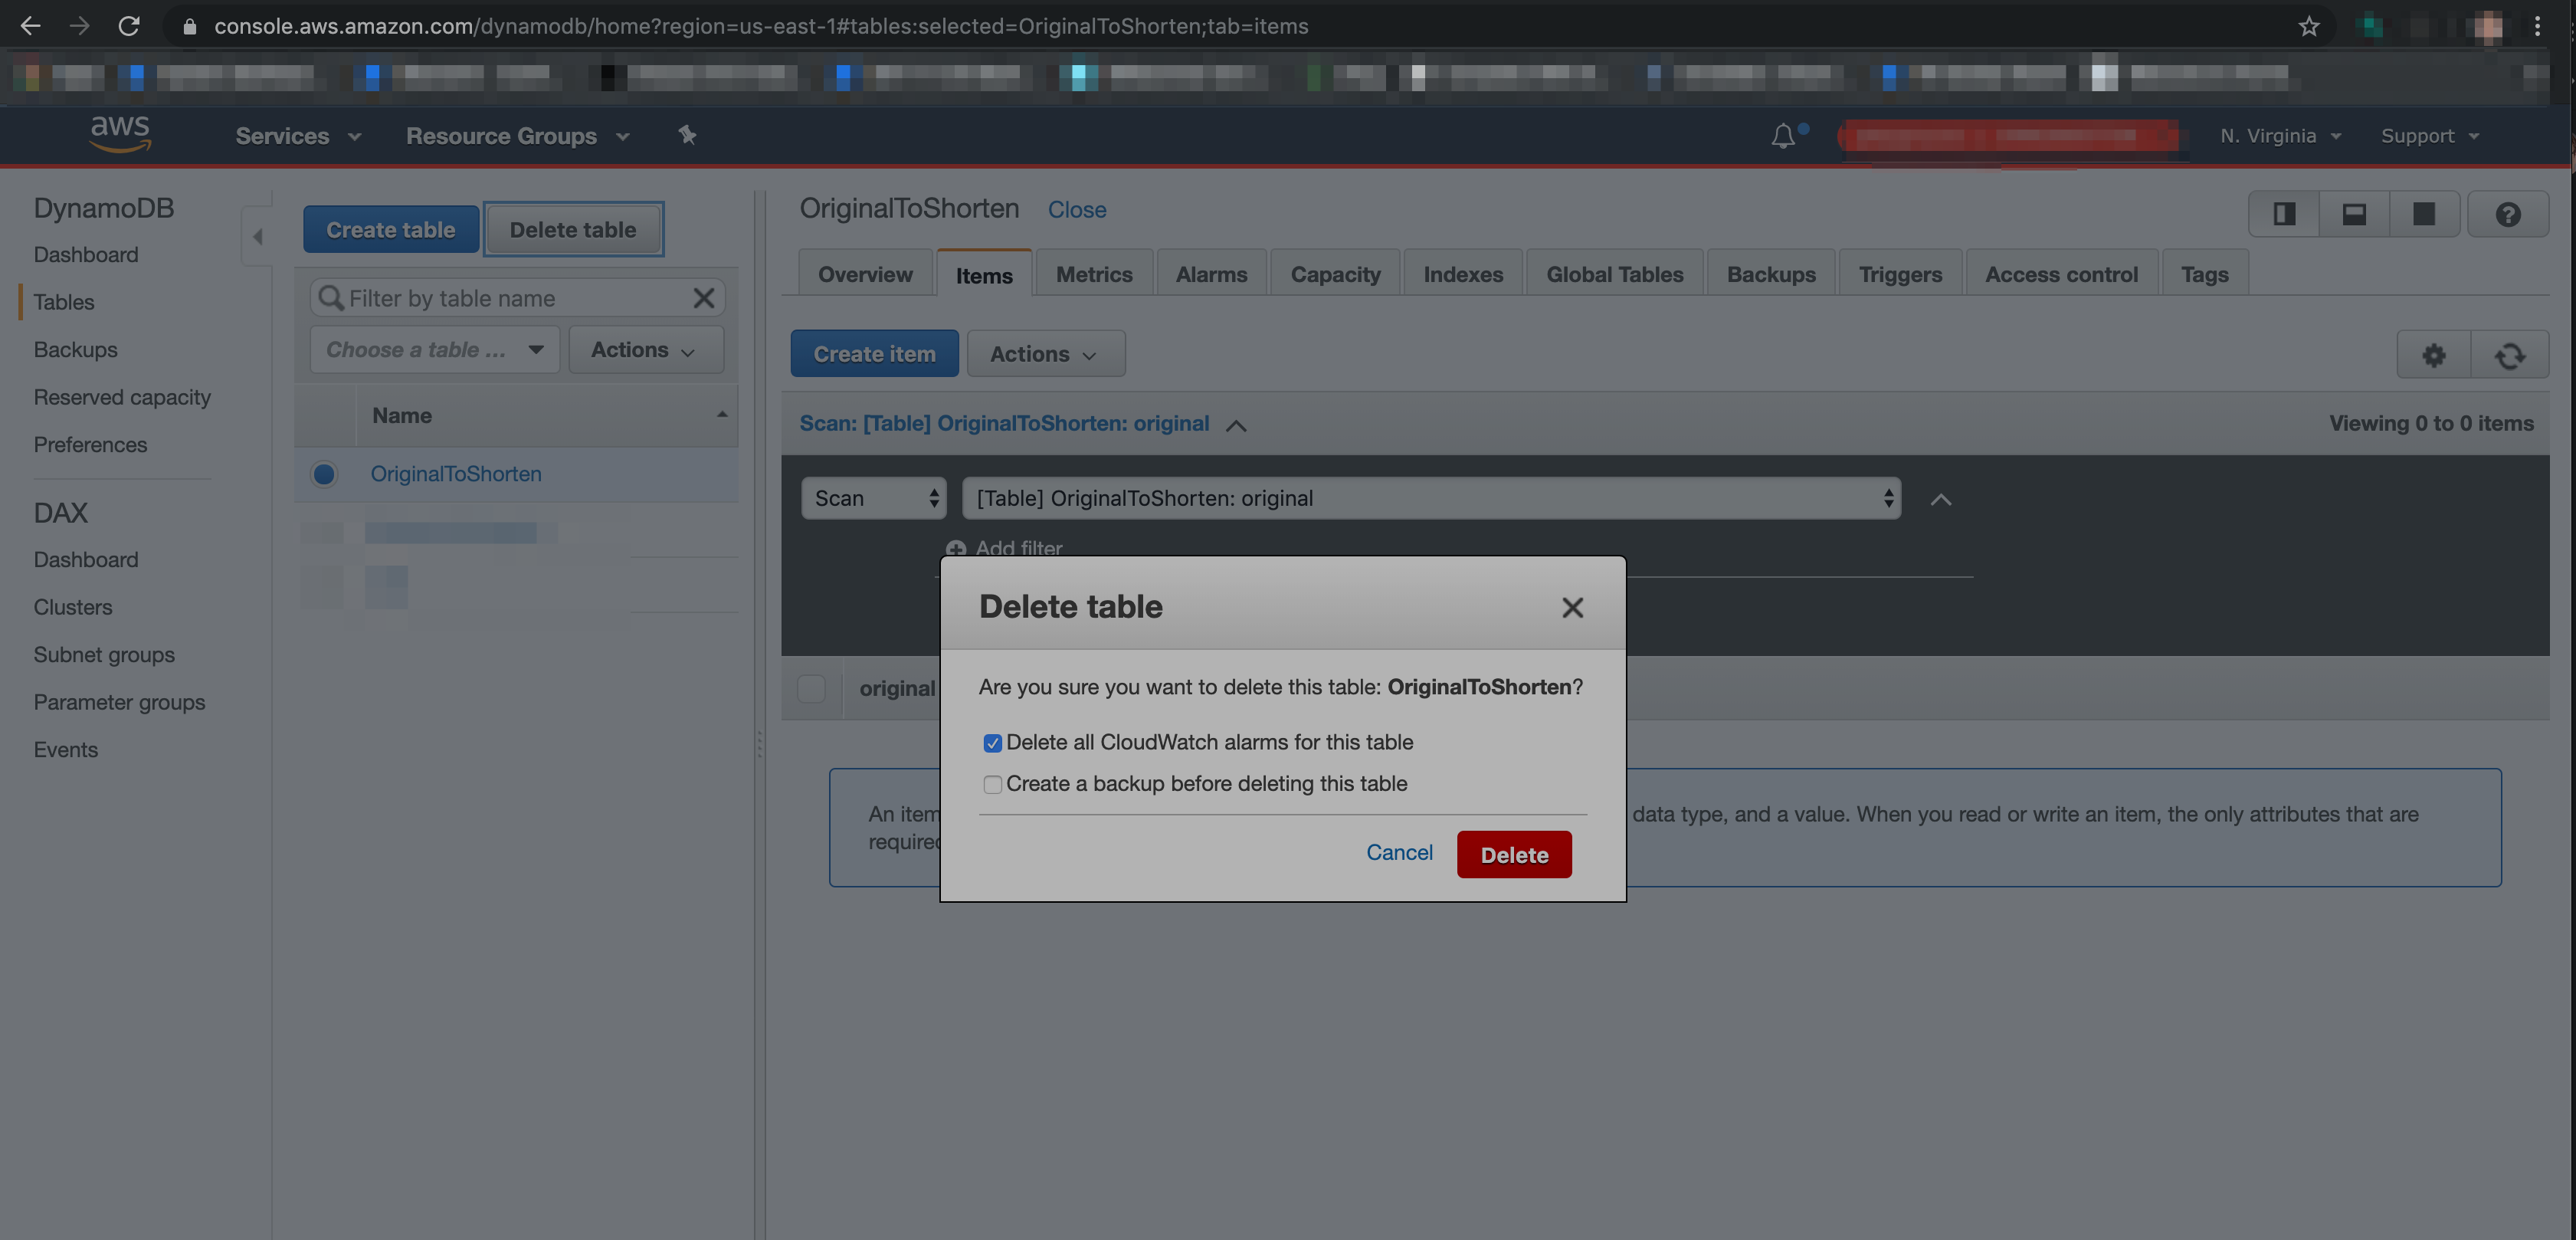Bookmark this page with the star icon
The height and width of the screenshot is (1240, 2576).
[2309, 26]
